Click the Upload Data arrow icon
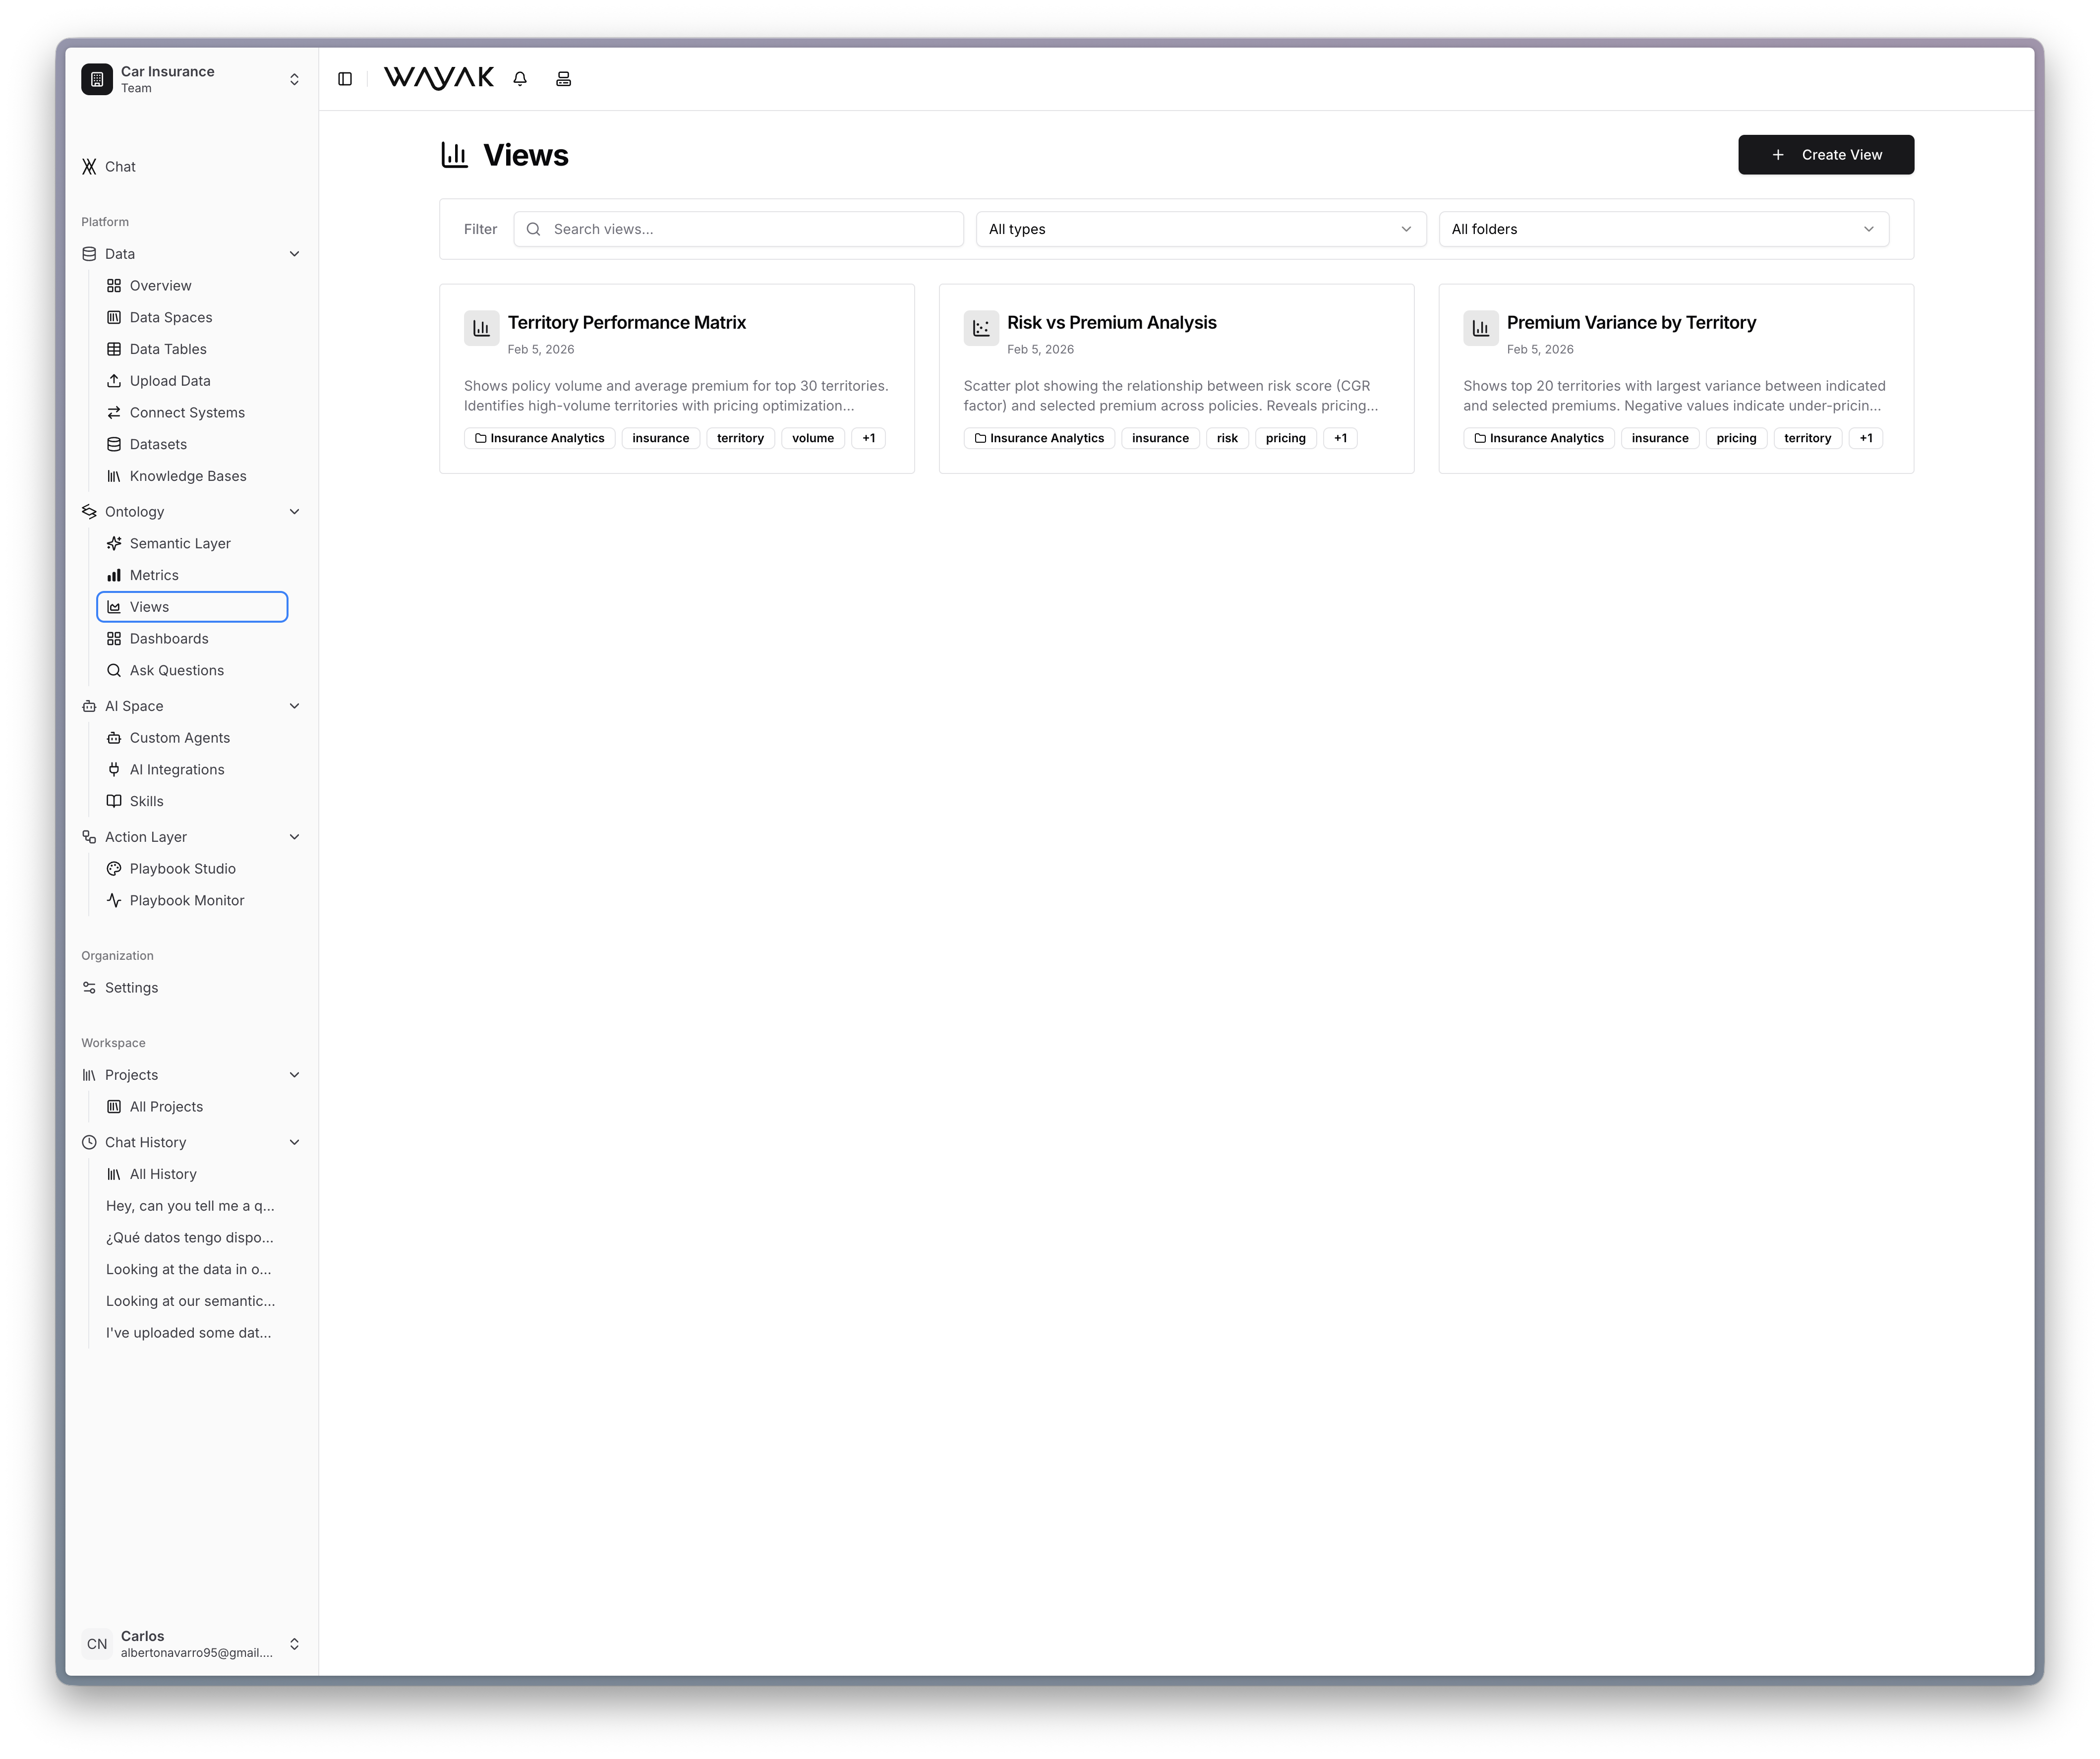 114,381
